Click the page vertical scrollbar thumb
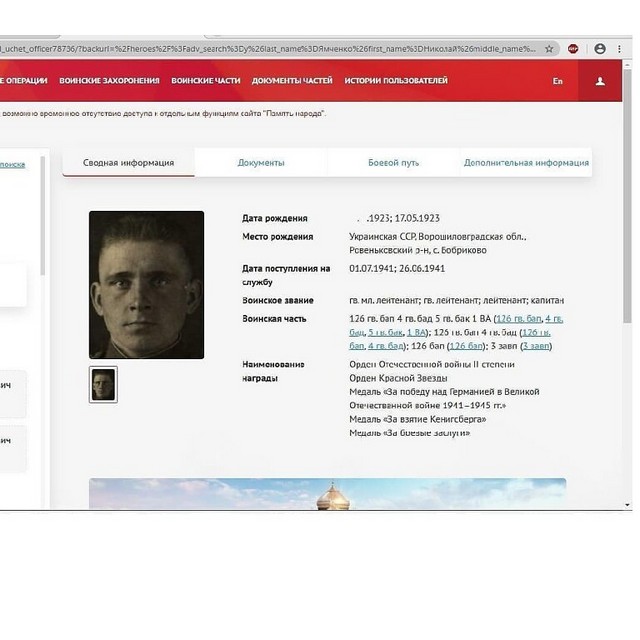This screenshot has height=640, width=640. (627, 195)
